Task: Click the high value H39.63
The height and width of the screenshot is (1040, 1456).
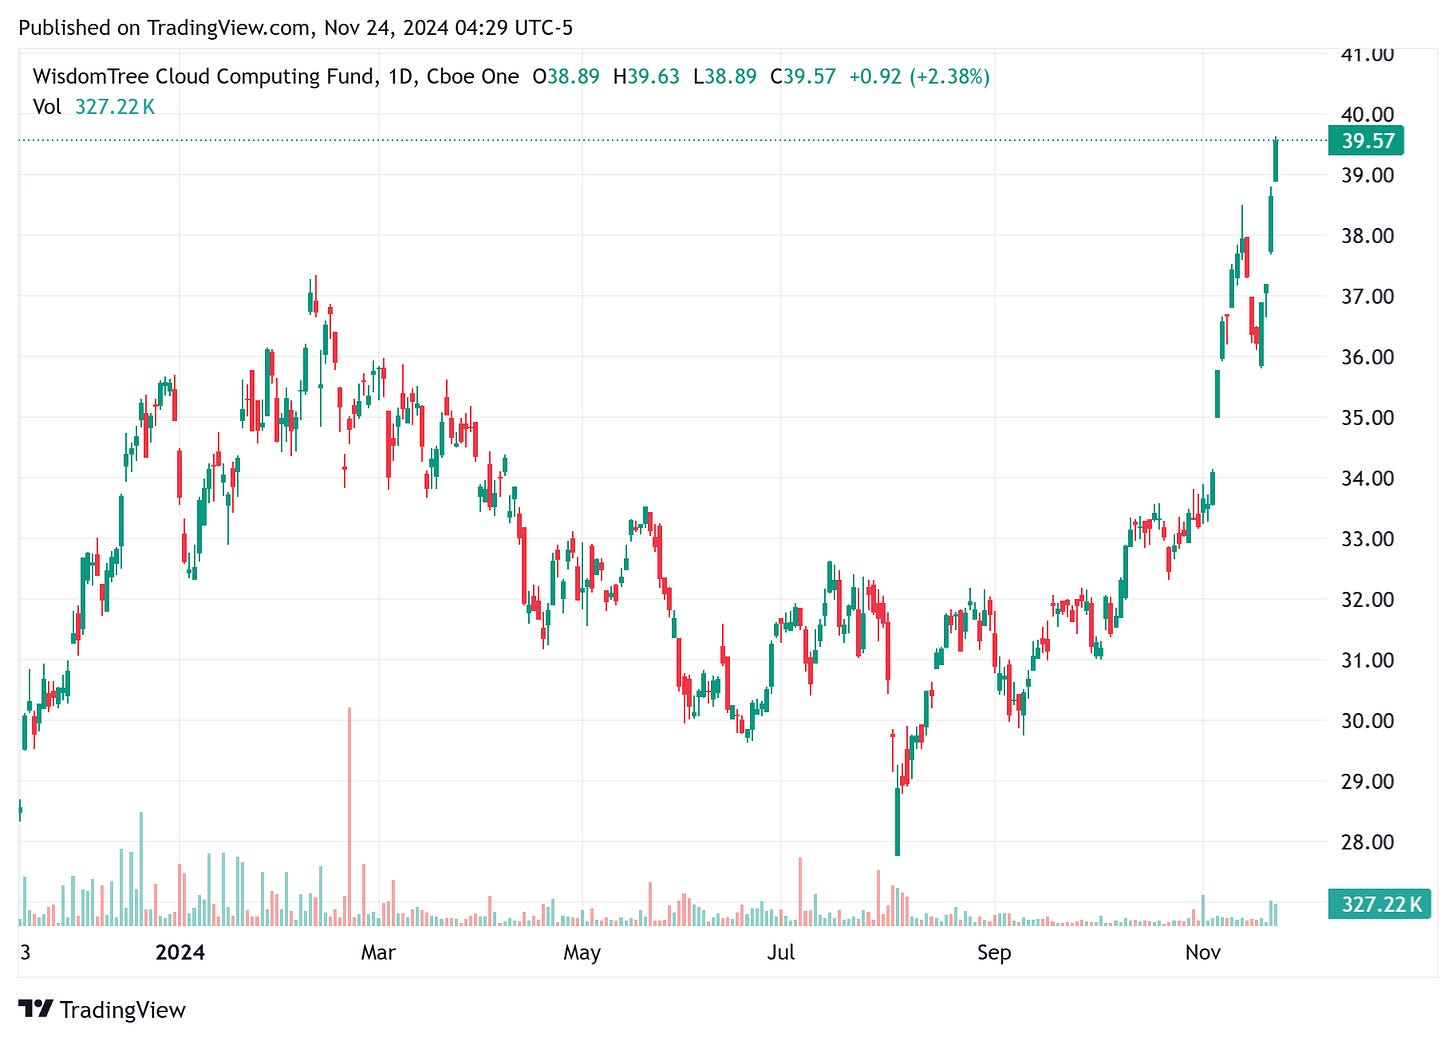Action: [x=646, y=77]
